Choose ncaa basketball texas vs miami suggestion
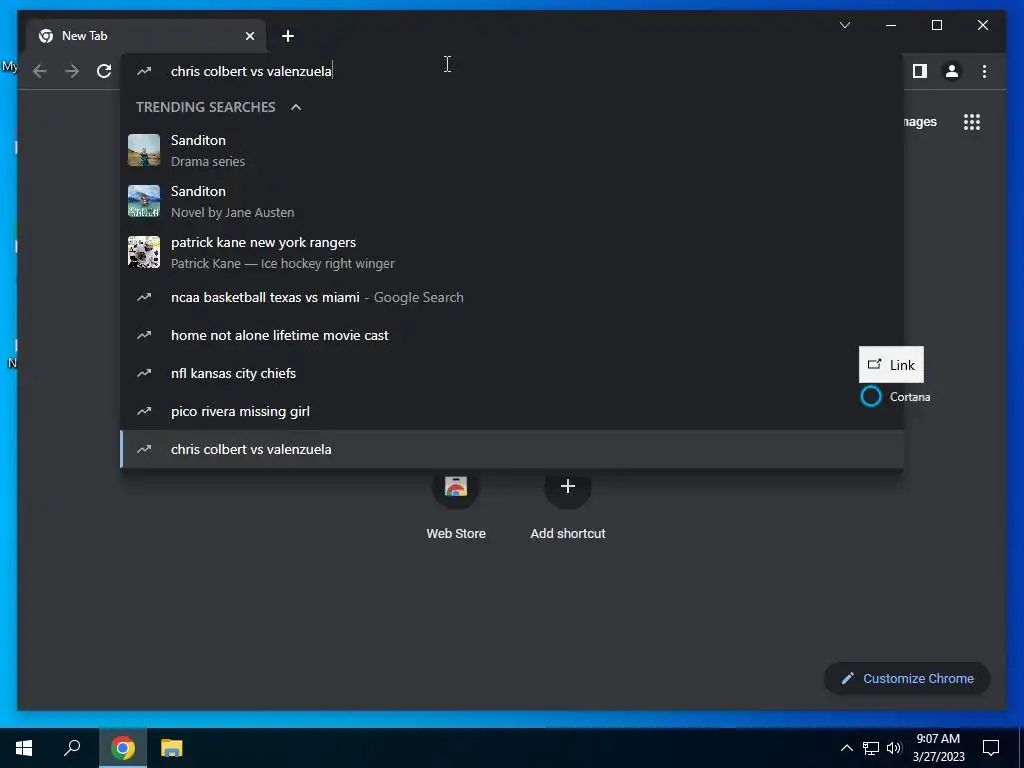 (x=512, y=297)
